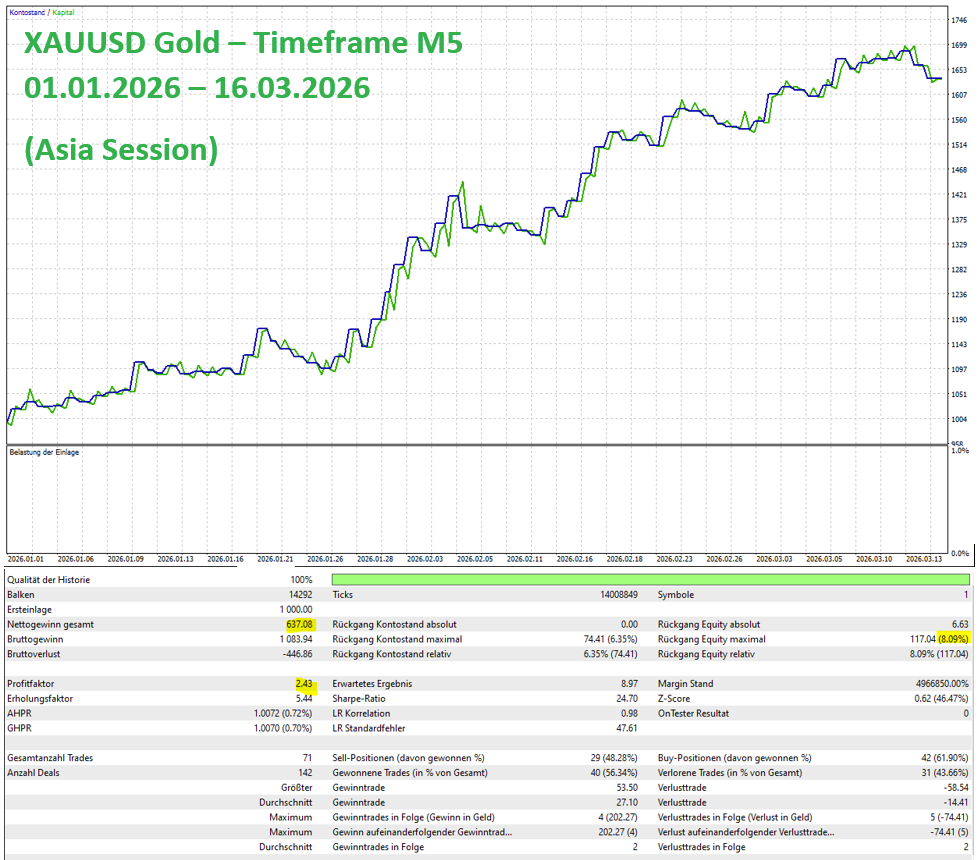Select the Margin Stand value

[942, 684]
